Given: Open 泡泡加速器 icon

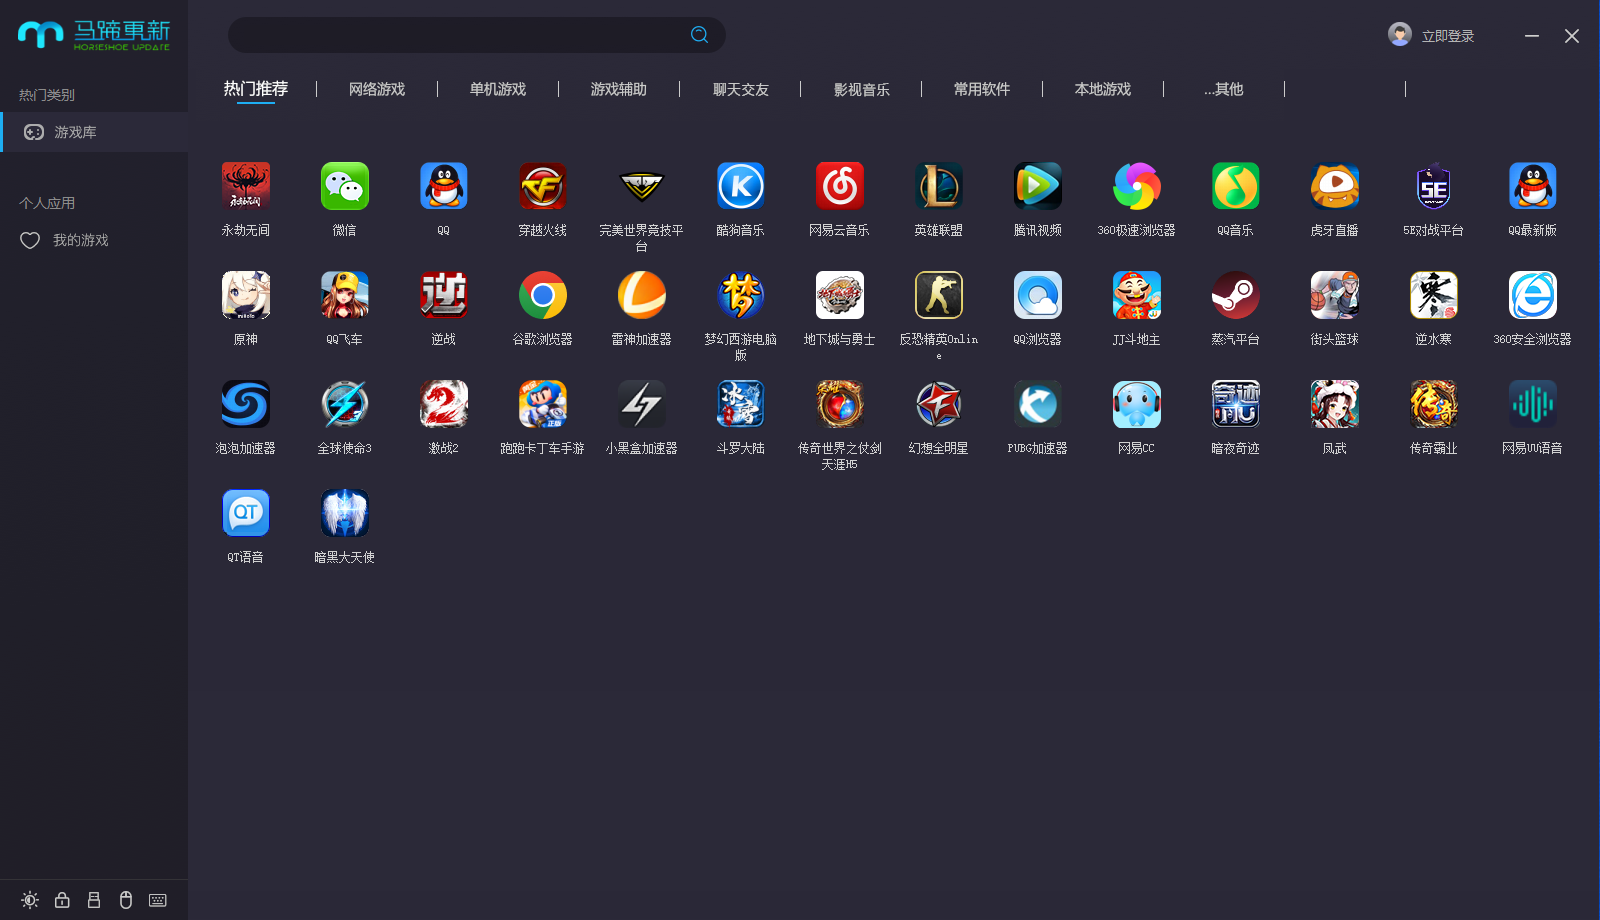Looking at the screenshot, I should pyautogui.click(x=245, y=404).
